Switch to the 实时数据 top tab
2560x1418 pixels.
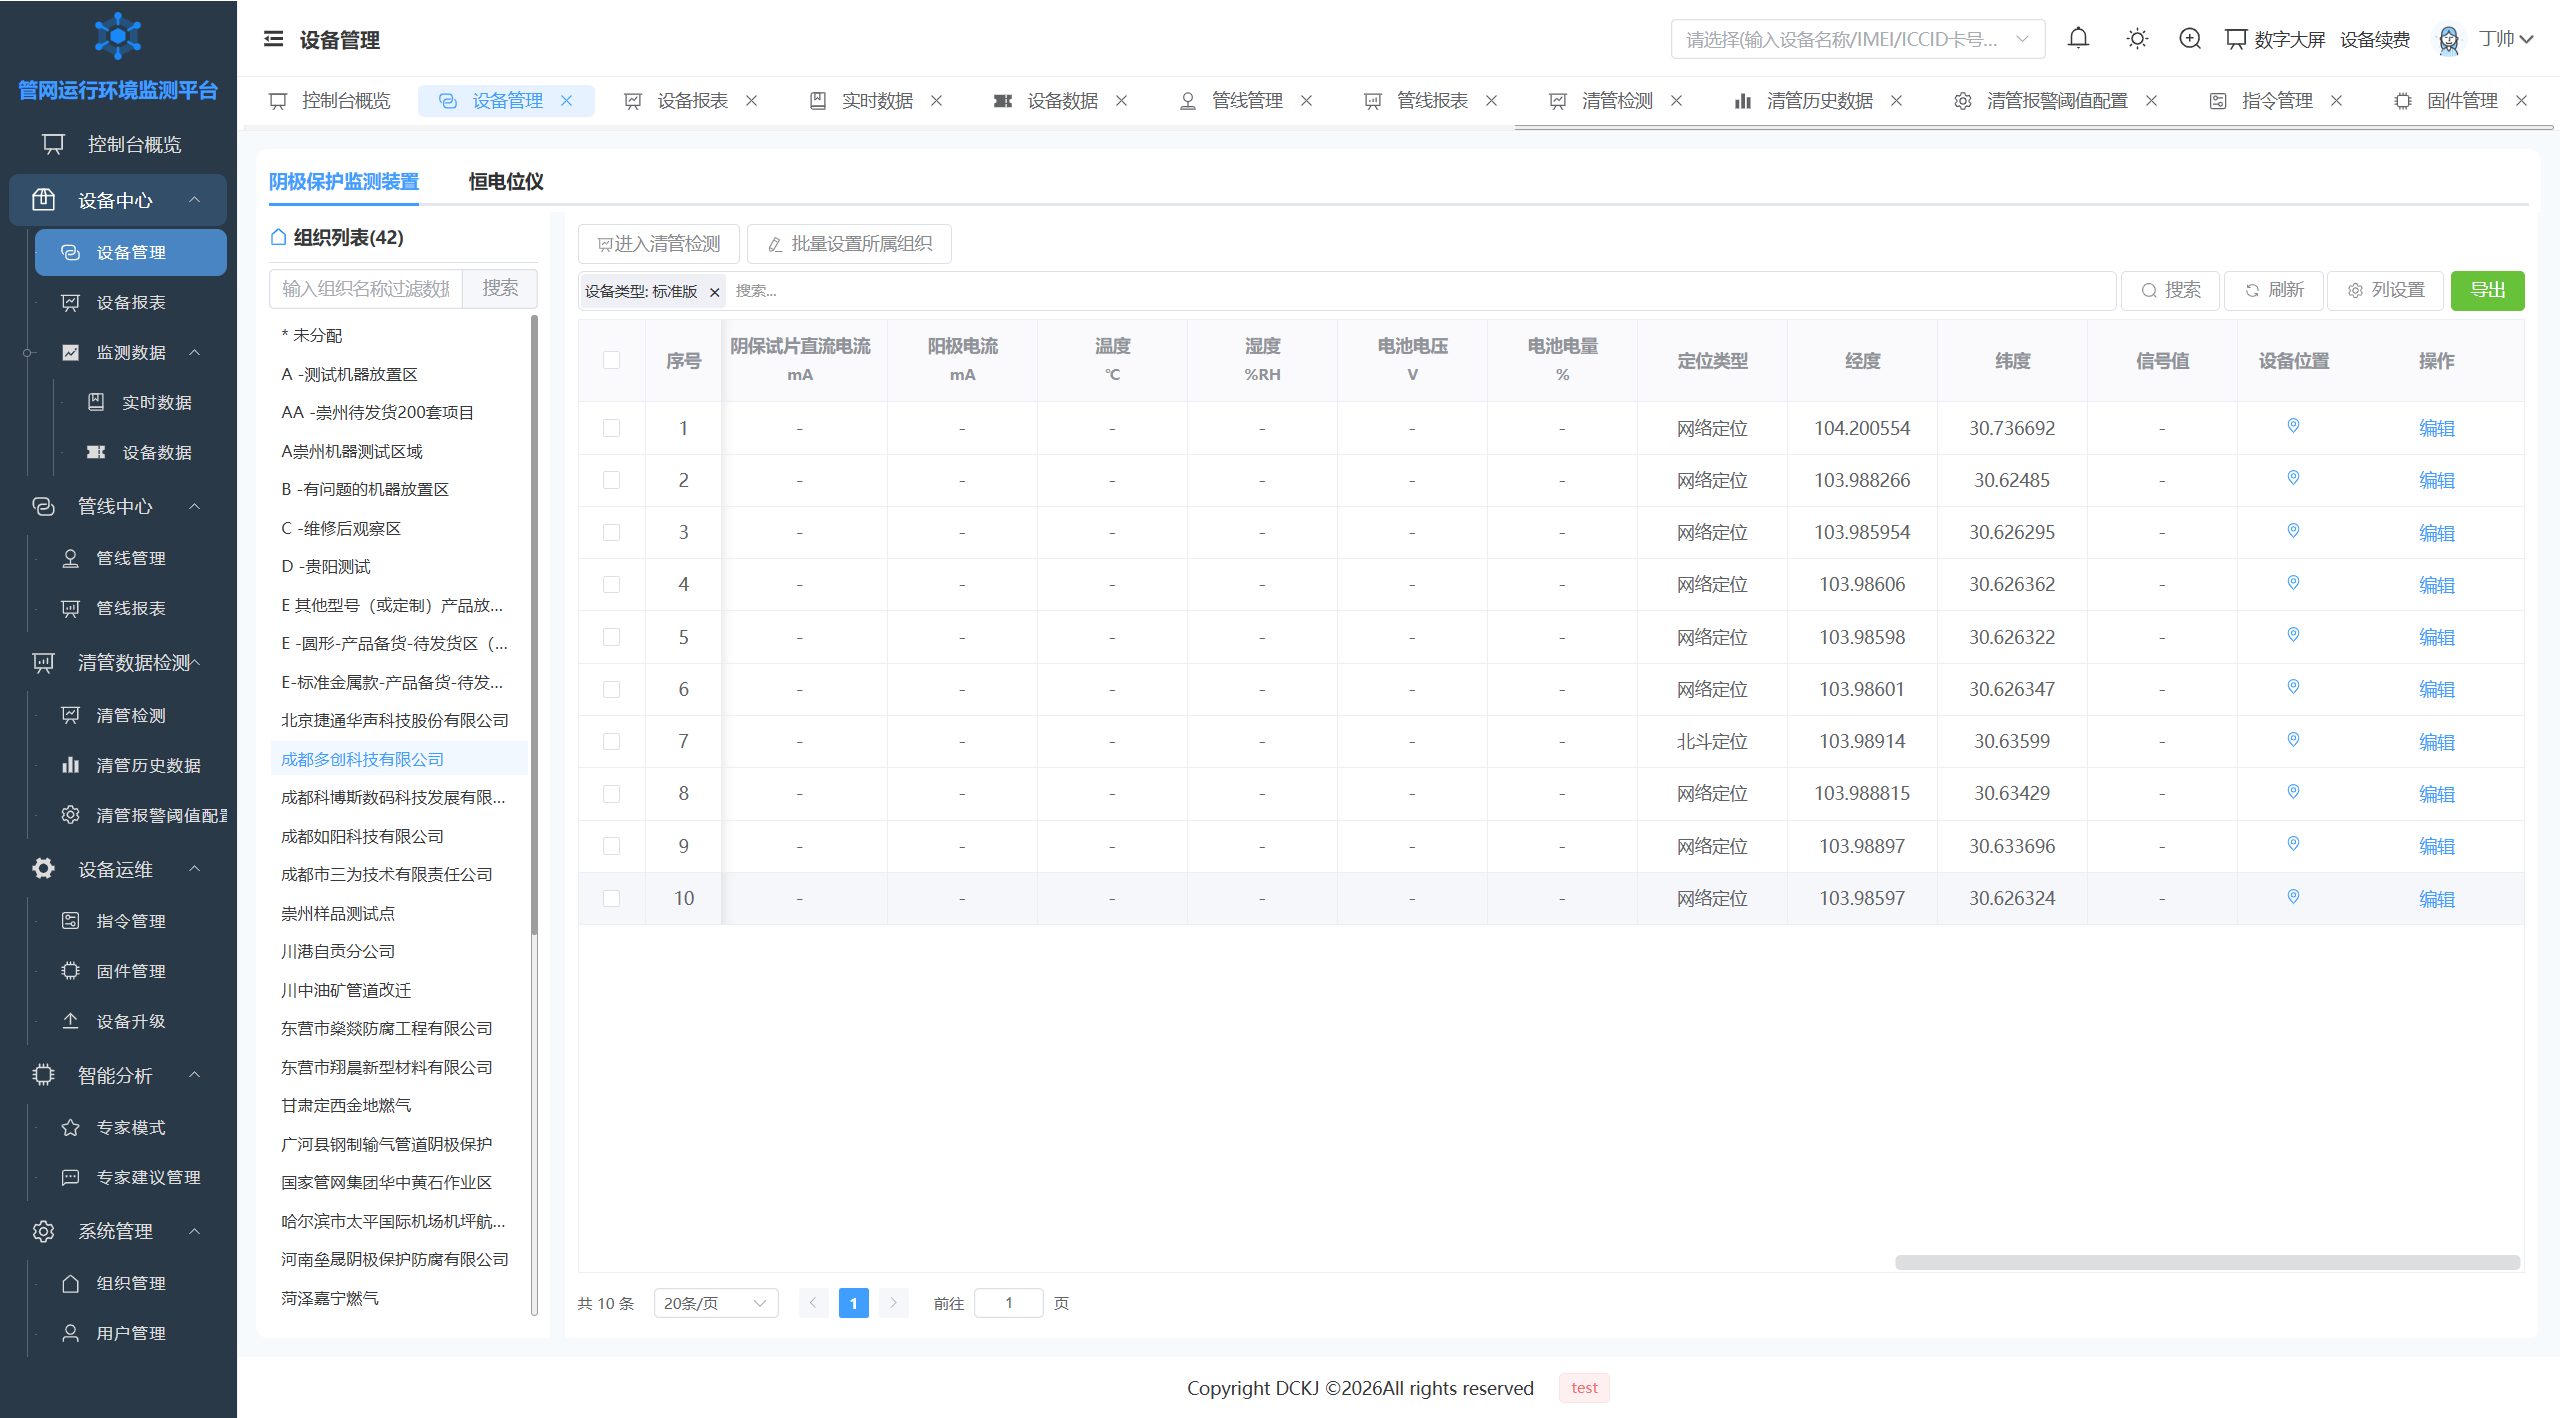(876, 101)
